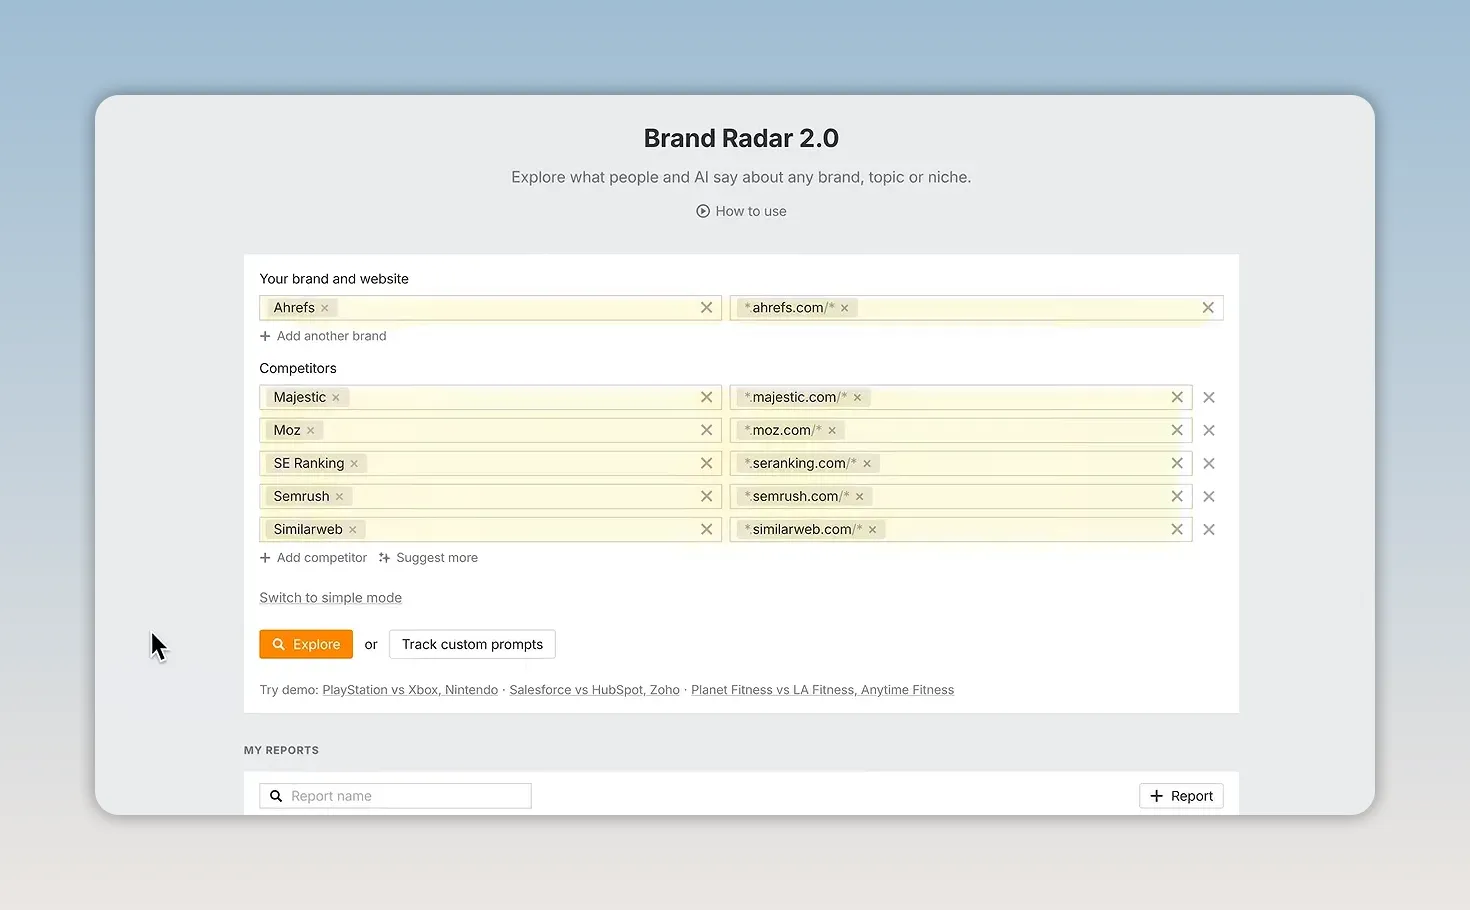Viewport: 1470px width, 910px height.
Task: Clear the moz.com website field
Action: (x=1177, y=430)
